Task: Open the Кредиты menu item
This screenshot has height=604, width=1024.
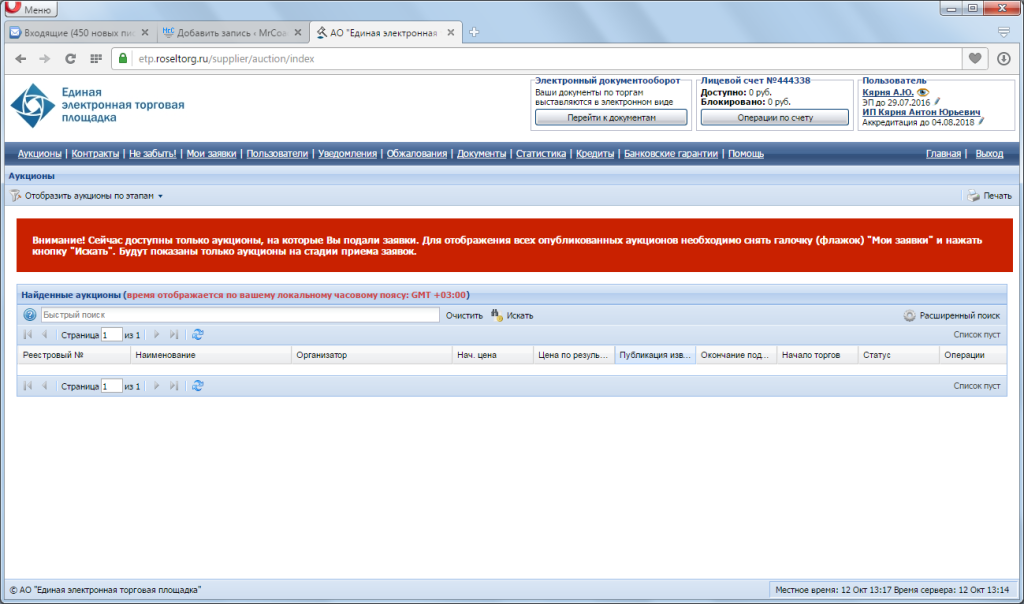Action: [595, 153]
